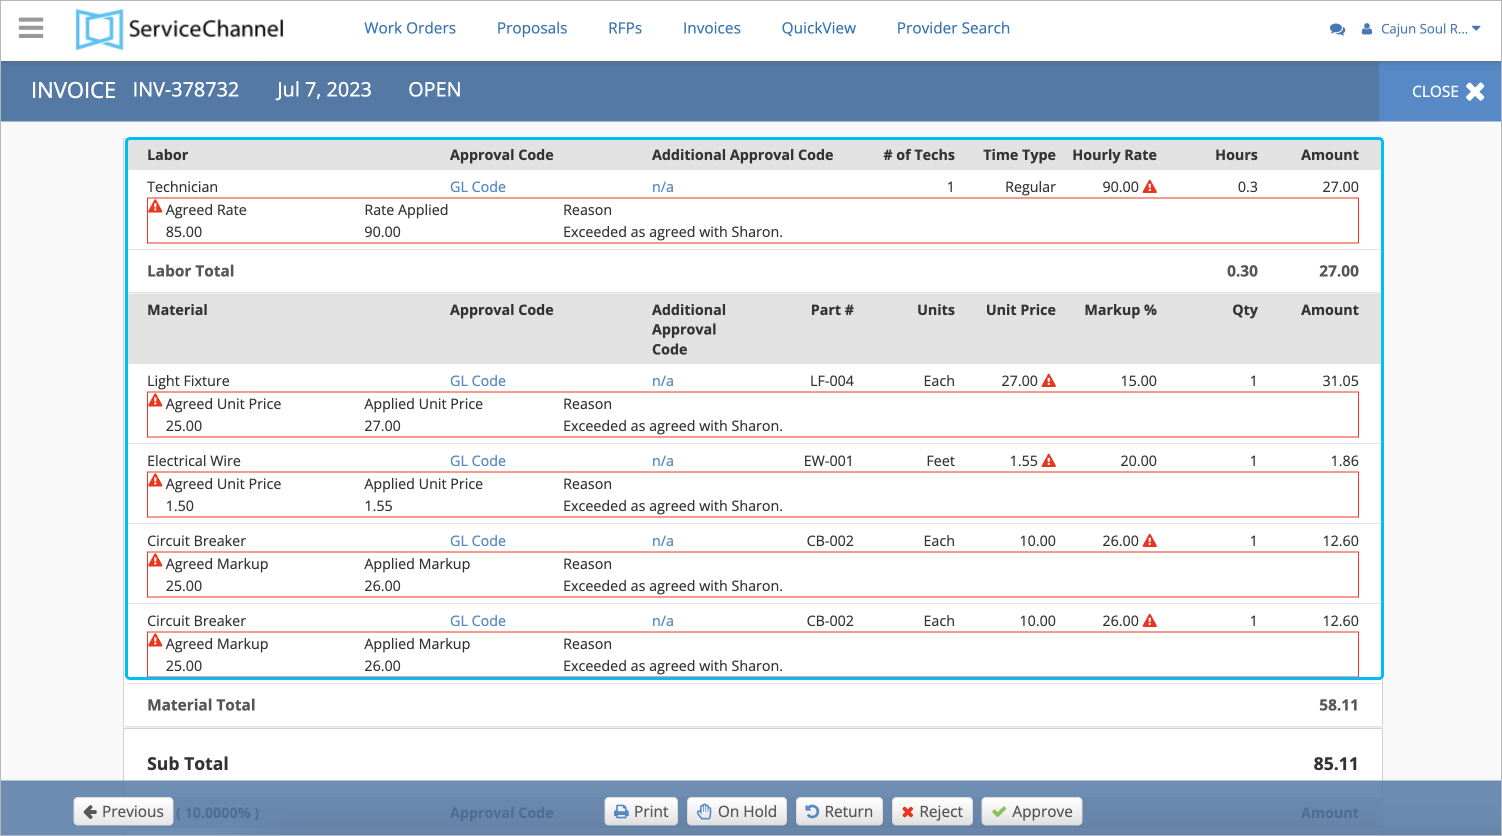Screen dimensions: 1502x836
Task: Click warning icon beside Light Fixture unit price
Action: tap(1049, 381)
